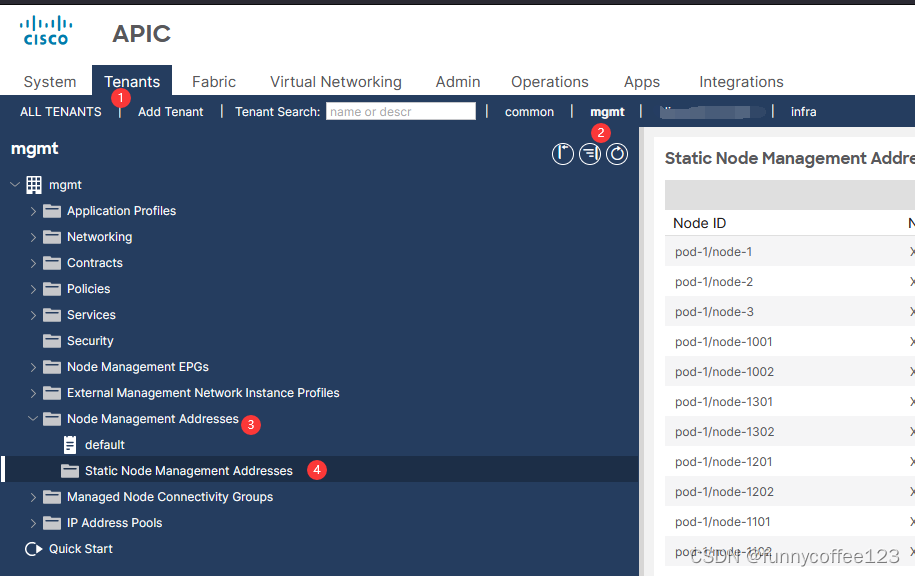915x576 pixels.
Task: Click the first round navigation toolbar icon
Action: coord(563,154)
